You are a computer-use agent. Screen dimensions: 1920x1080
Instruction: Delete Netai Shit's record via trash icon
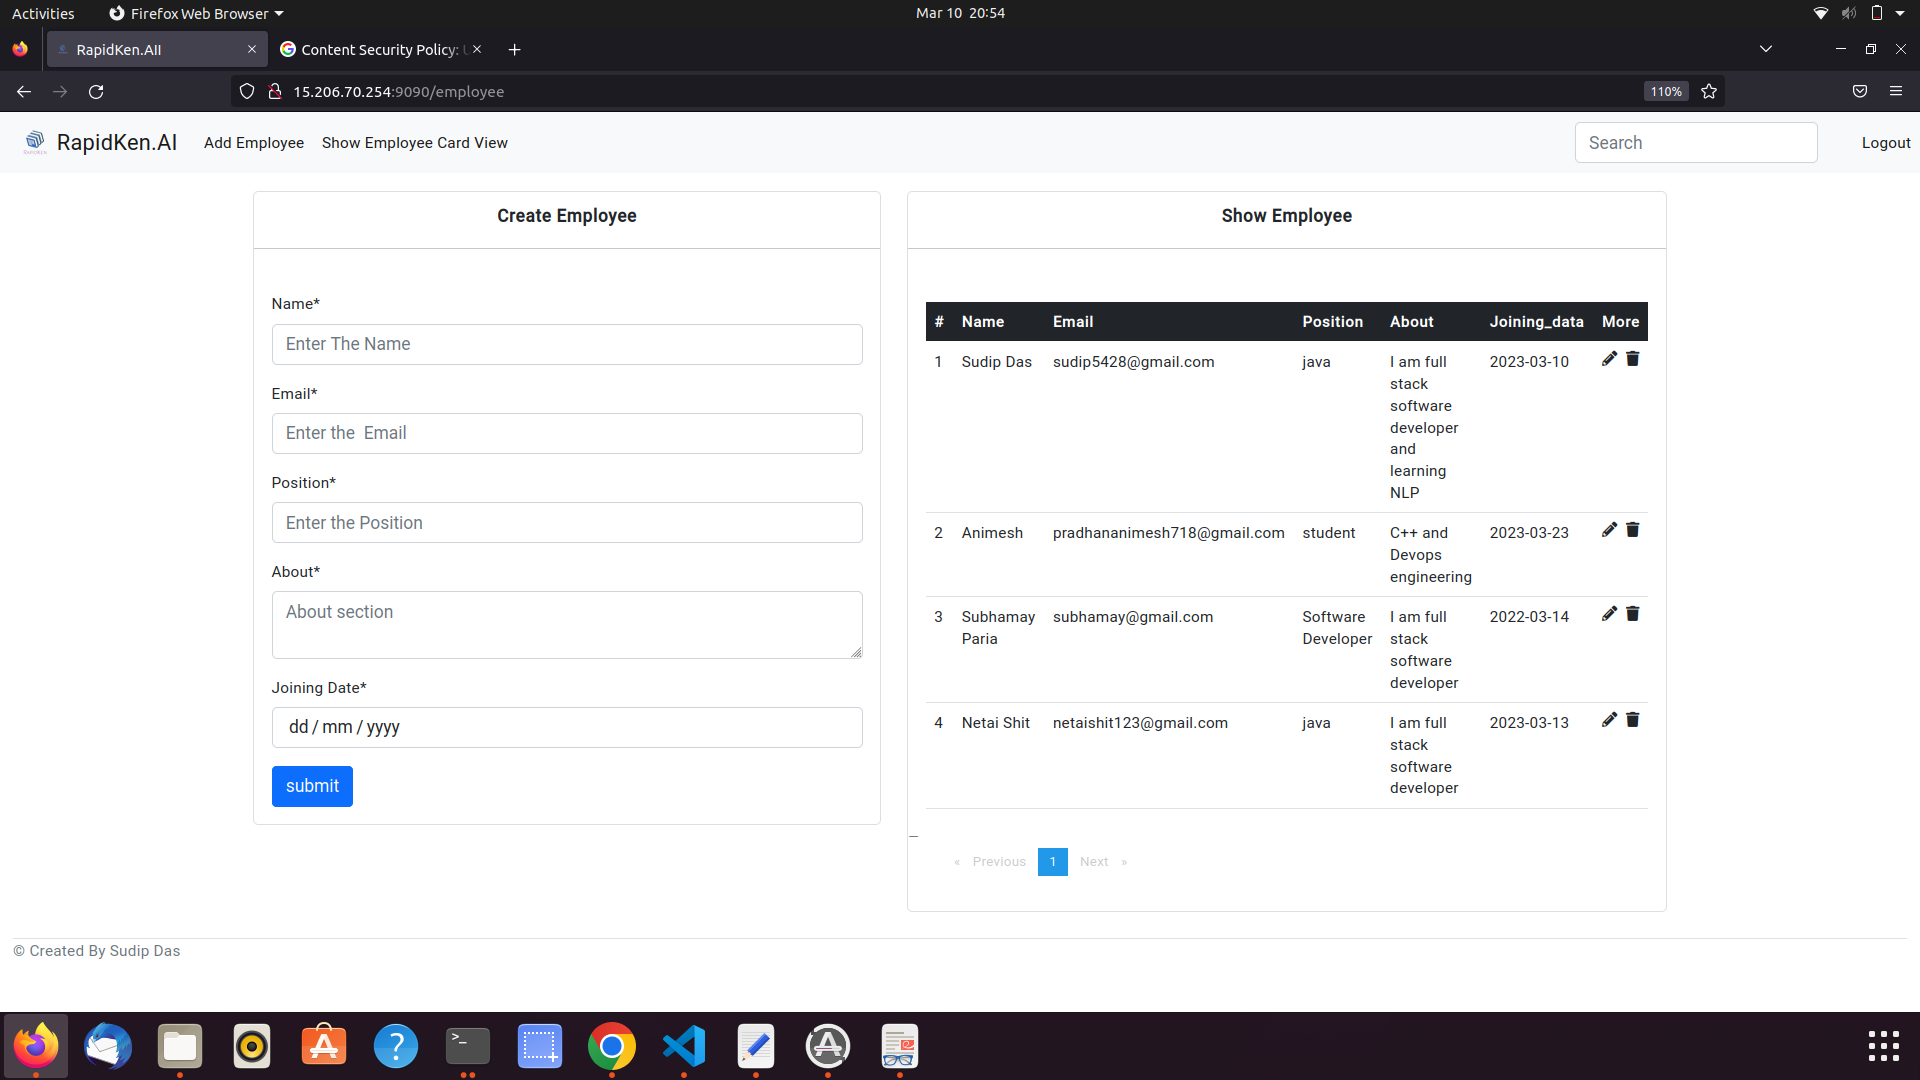pyautogui.click(x=1633, y=719)
